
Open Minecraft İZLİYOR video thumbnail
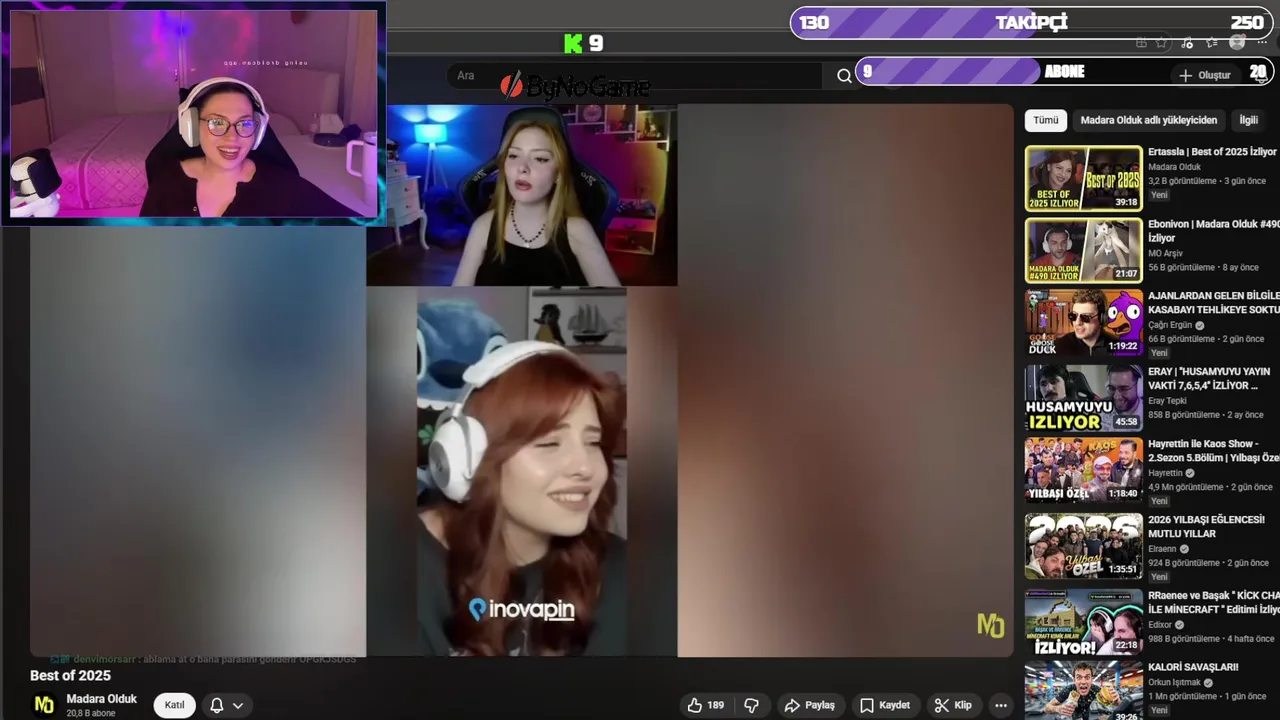(1083, 622)
